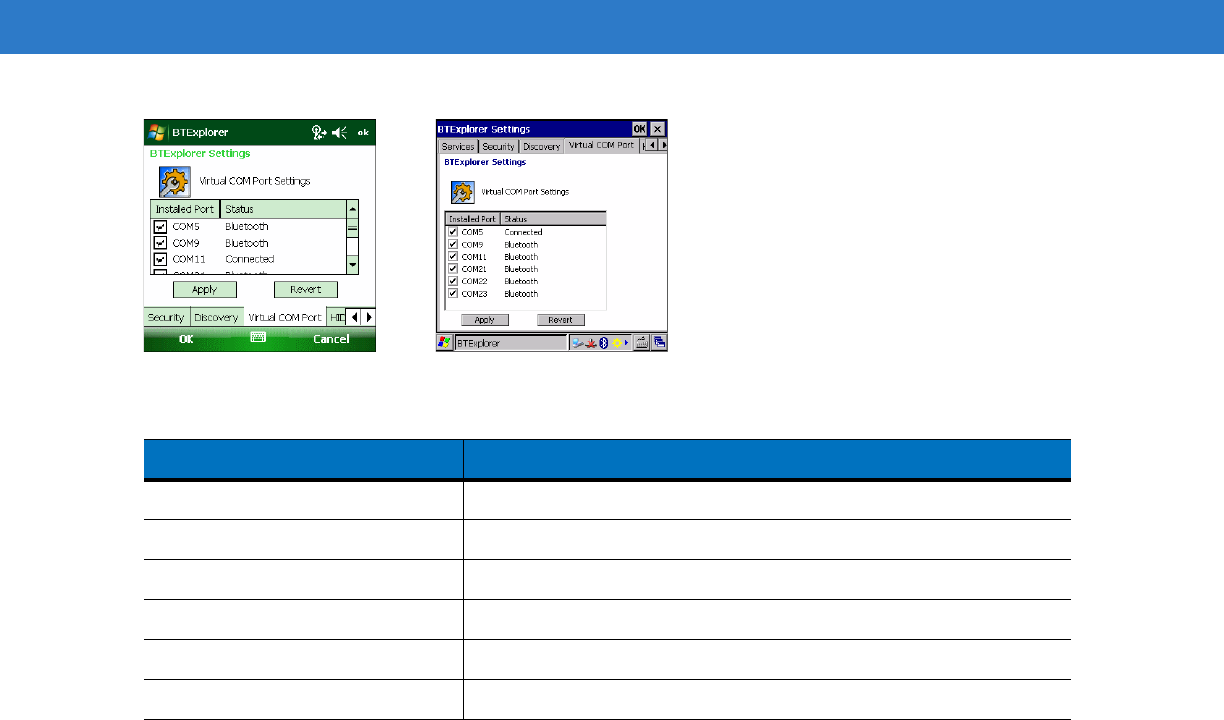Uncheck COM9 in the green window list
This screenshot has width=1224, height=720.
pos(160,243)
